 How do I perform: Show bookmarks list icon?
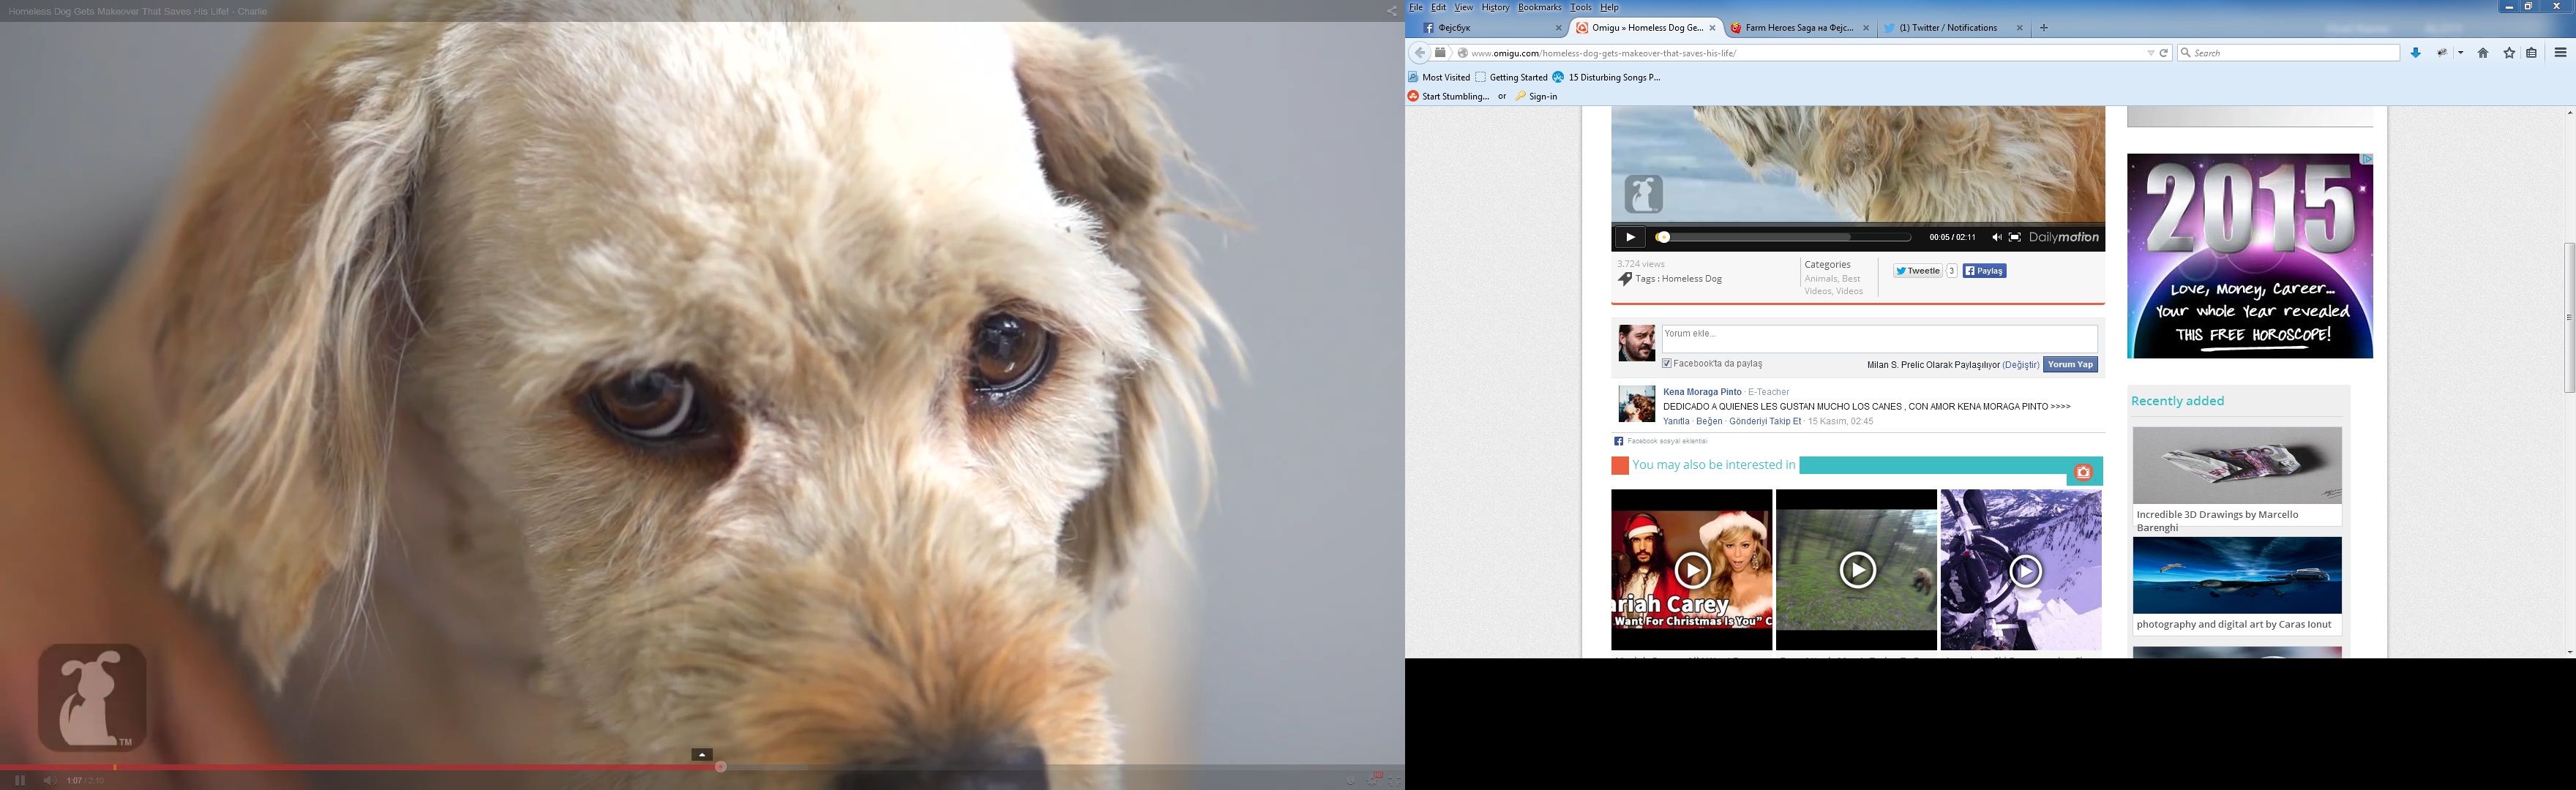2532,53
